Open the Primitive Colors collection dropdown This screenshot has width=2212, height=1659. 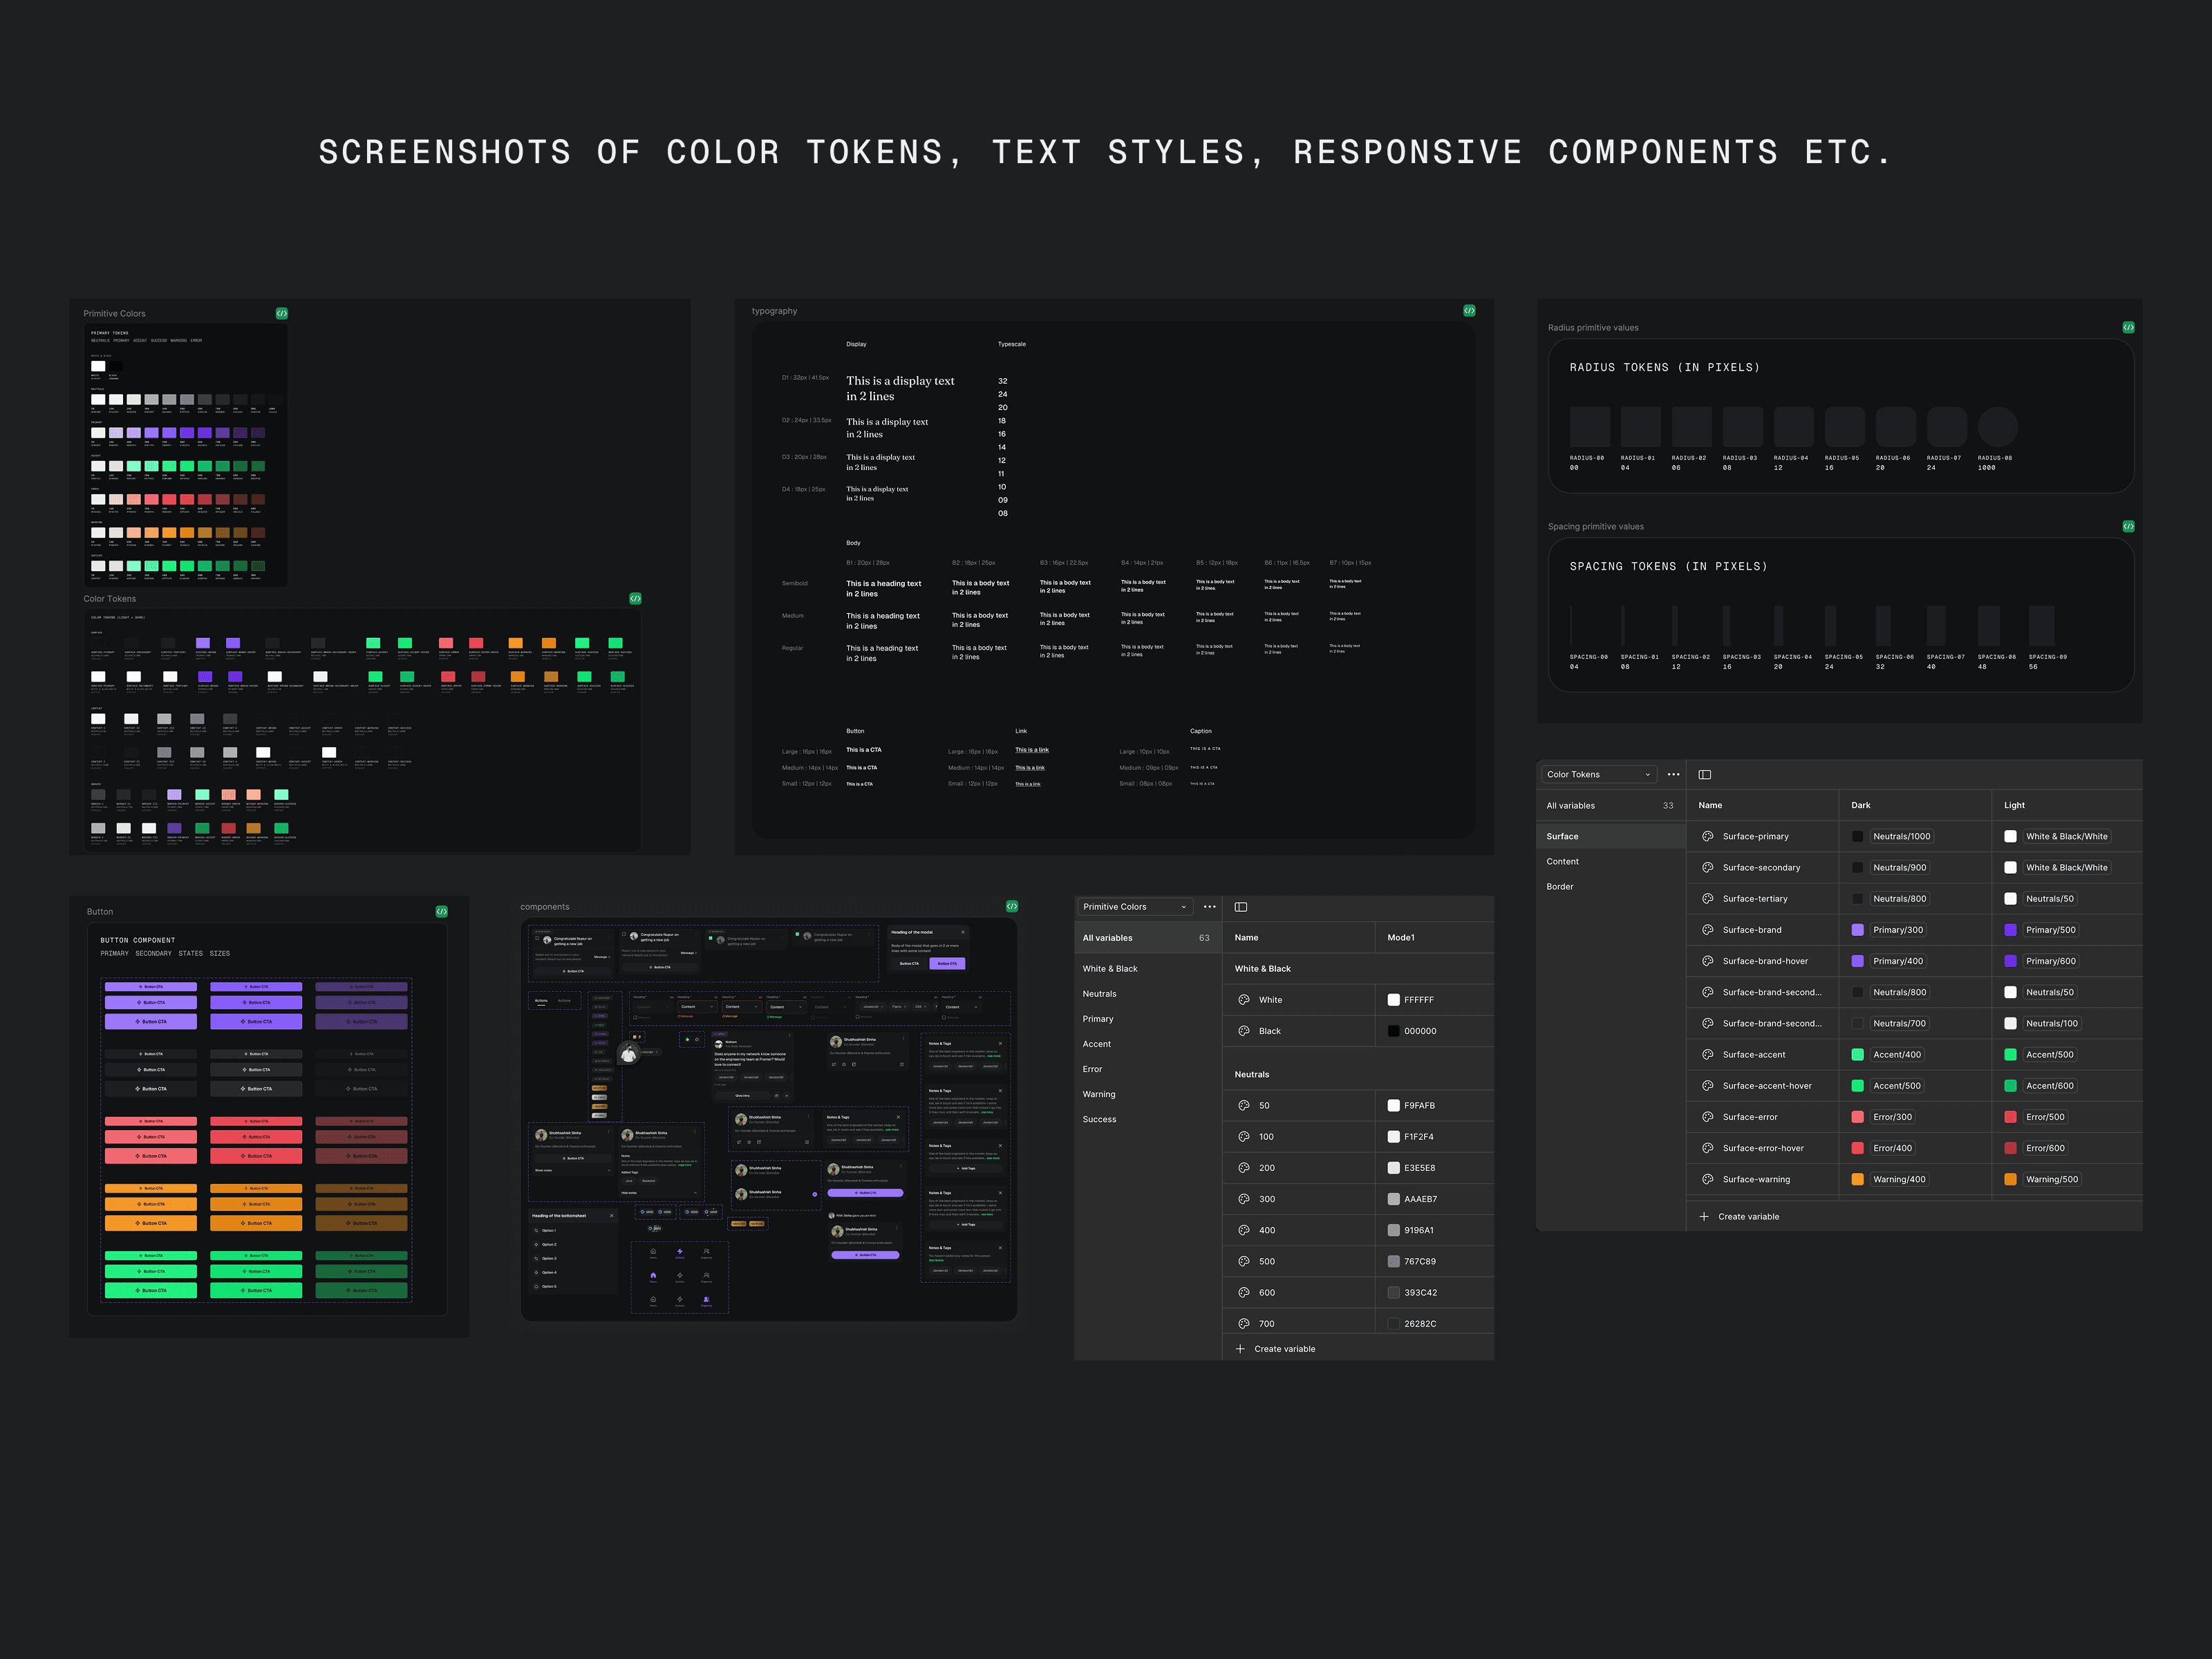coord(1134,907)
